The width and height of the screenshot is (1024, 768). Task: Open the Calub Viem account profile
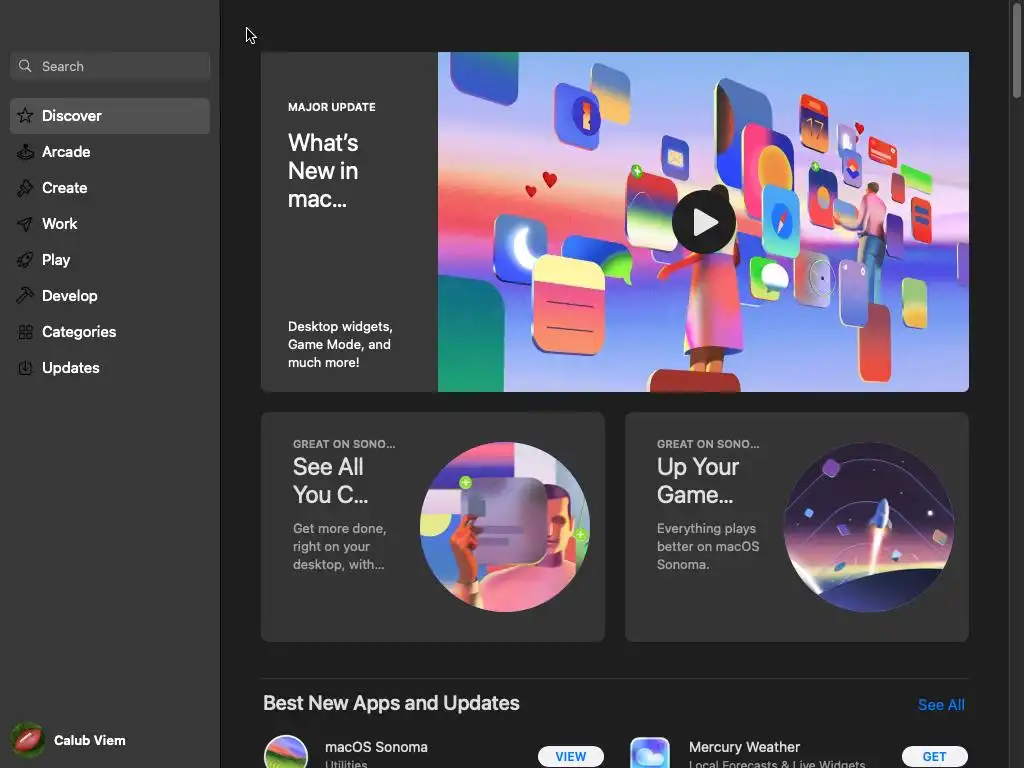tap(69, 740)
